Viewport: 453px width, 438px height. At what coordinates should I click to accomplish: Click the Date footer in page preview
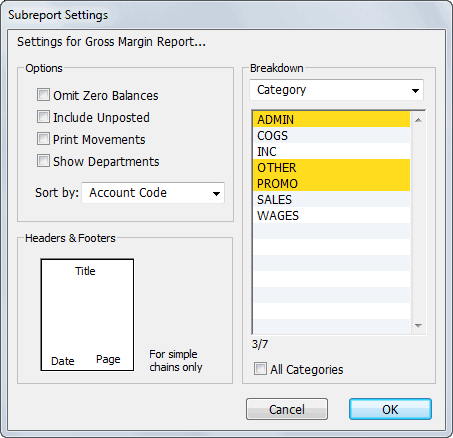(63, 361)
